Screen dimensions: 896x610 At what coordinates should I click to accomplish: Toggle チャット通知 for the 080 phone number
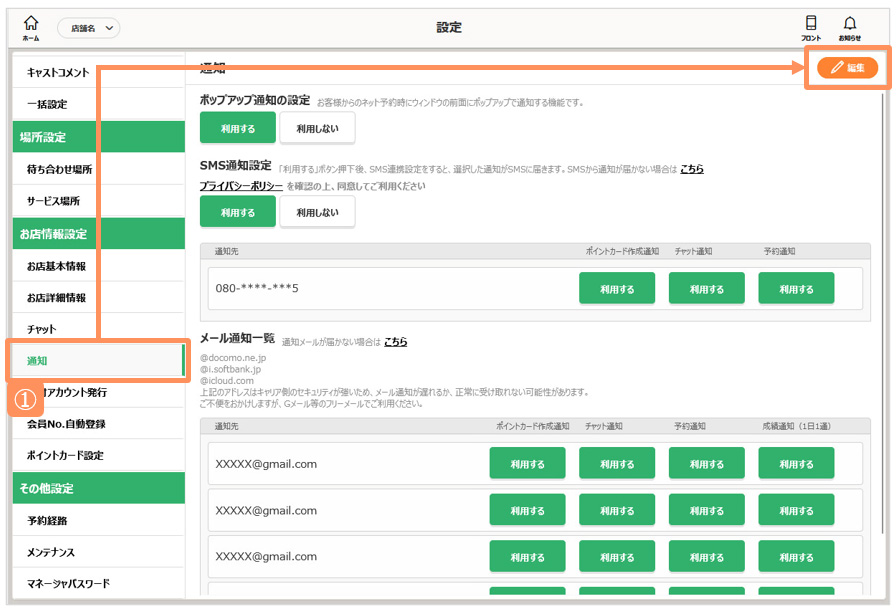pyautogui.click(x=706, y=289)
